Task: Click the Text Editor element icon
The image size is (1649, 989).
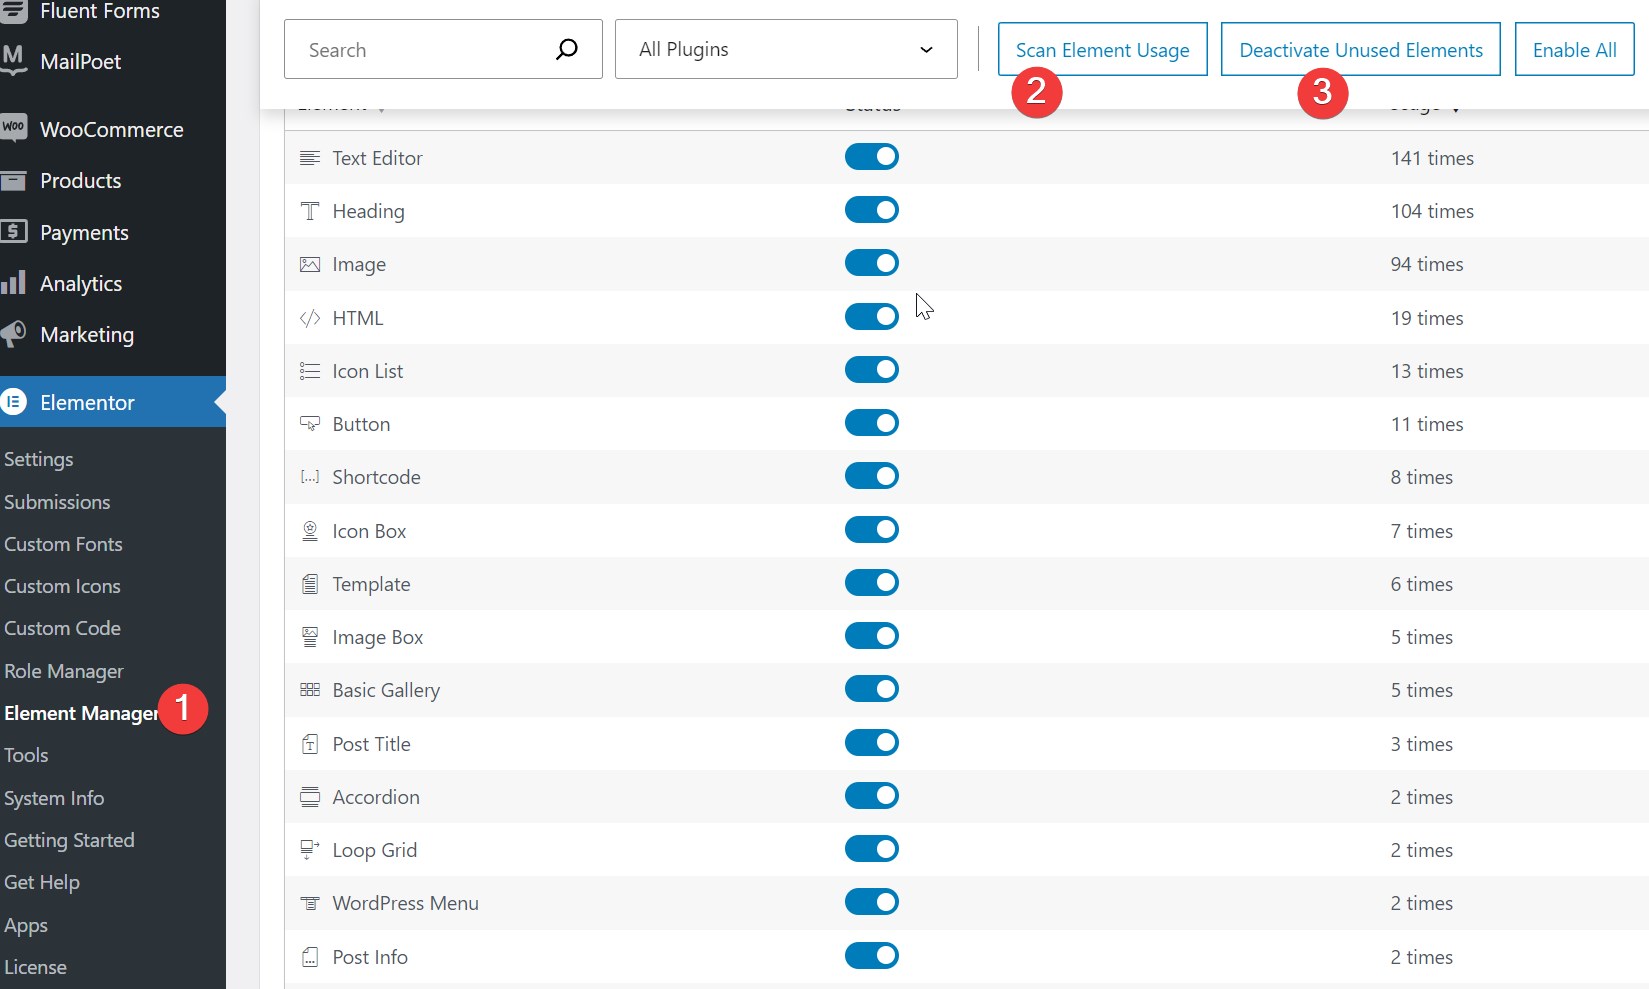Action: coord(310,158)
